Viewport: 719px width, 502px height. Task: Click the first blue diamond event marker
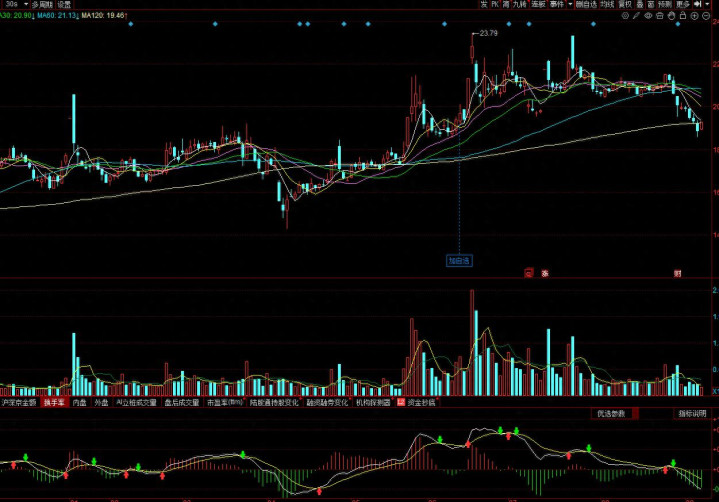tap(131, 24)
